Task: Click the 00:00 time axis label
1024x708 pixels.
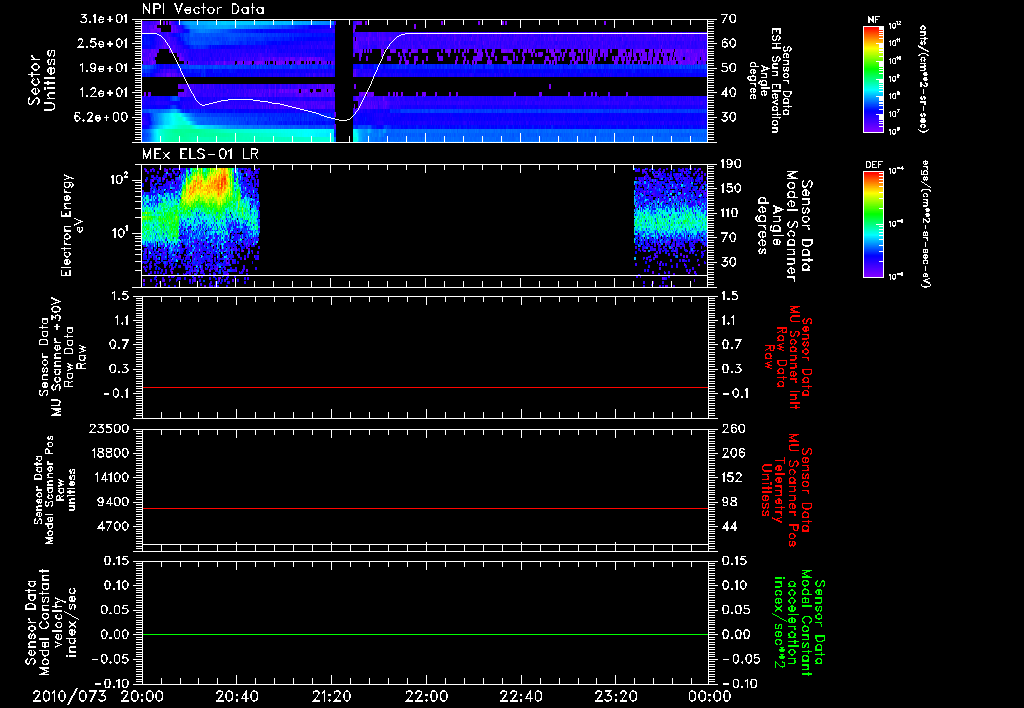Action: [709, 696]
